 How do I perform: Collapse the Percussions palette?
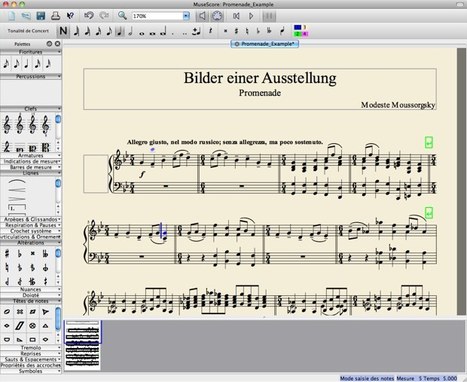[31, 76]
